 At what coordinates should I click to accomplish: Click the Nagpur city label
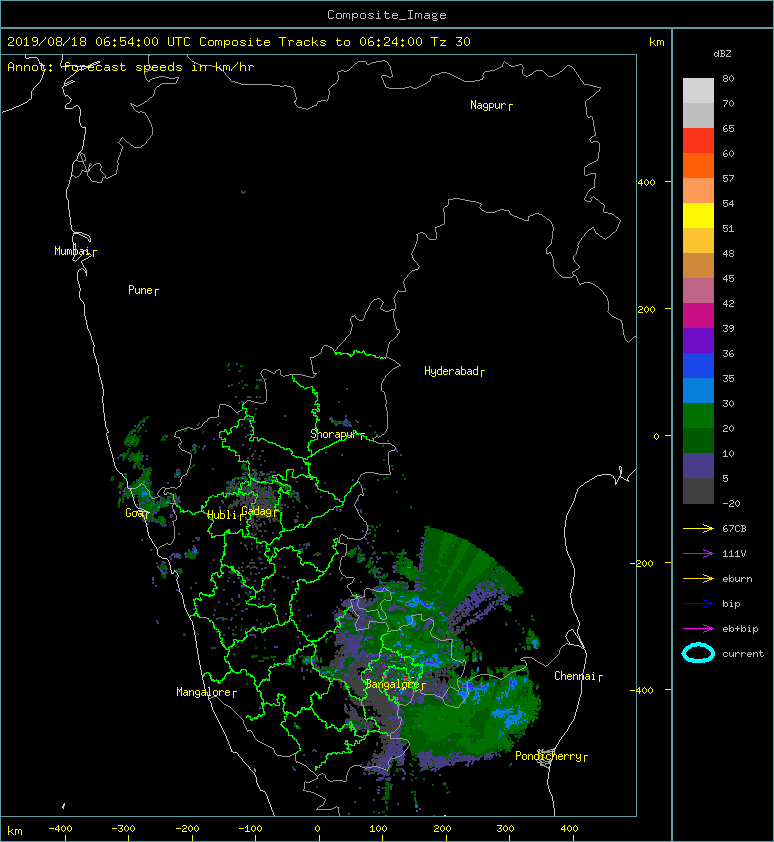coord(488,105)
